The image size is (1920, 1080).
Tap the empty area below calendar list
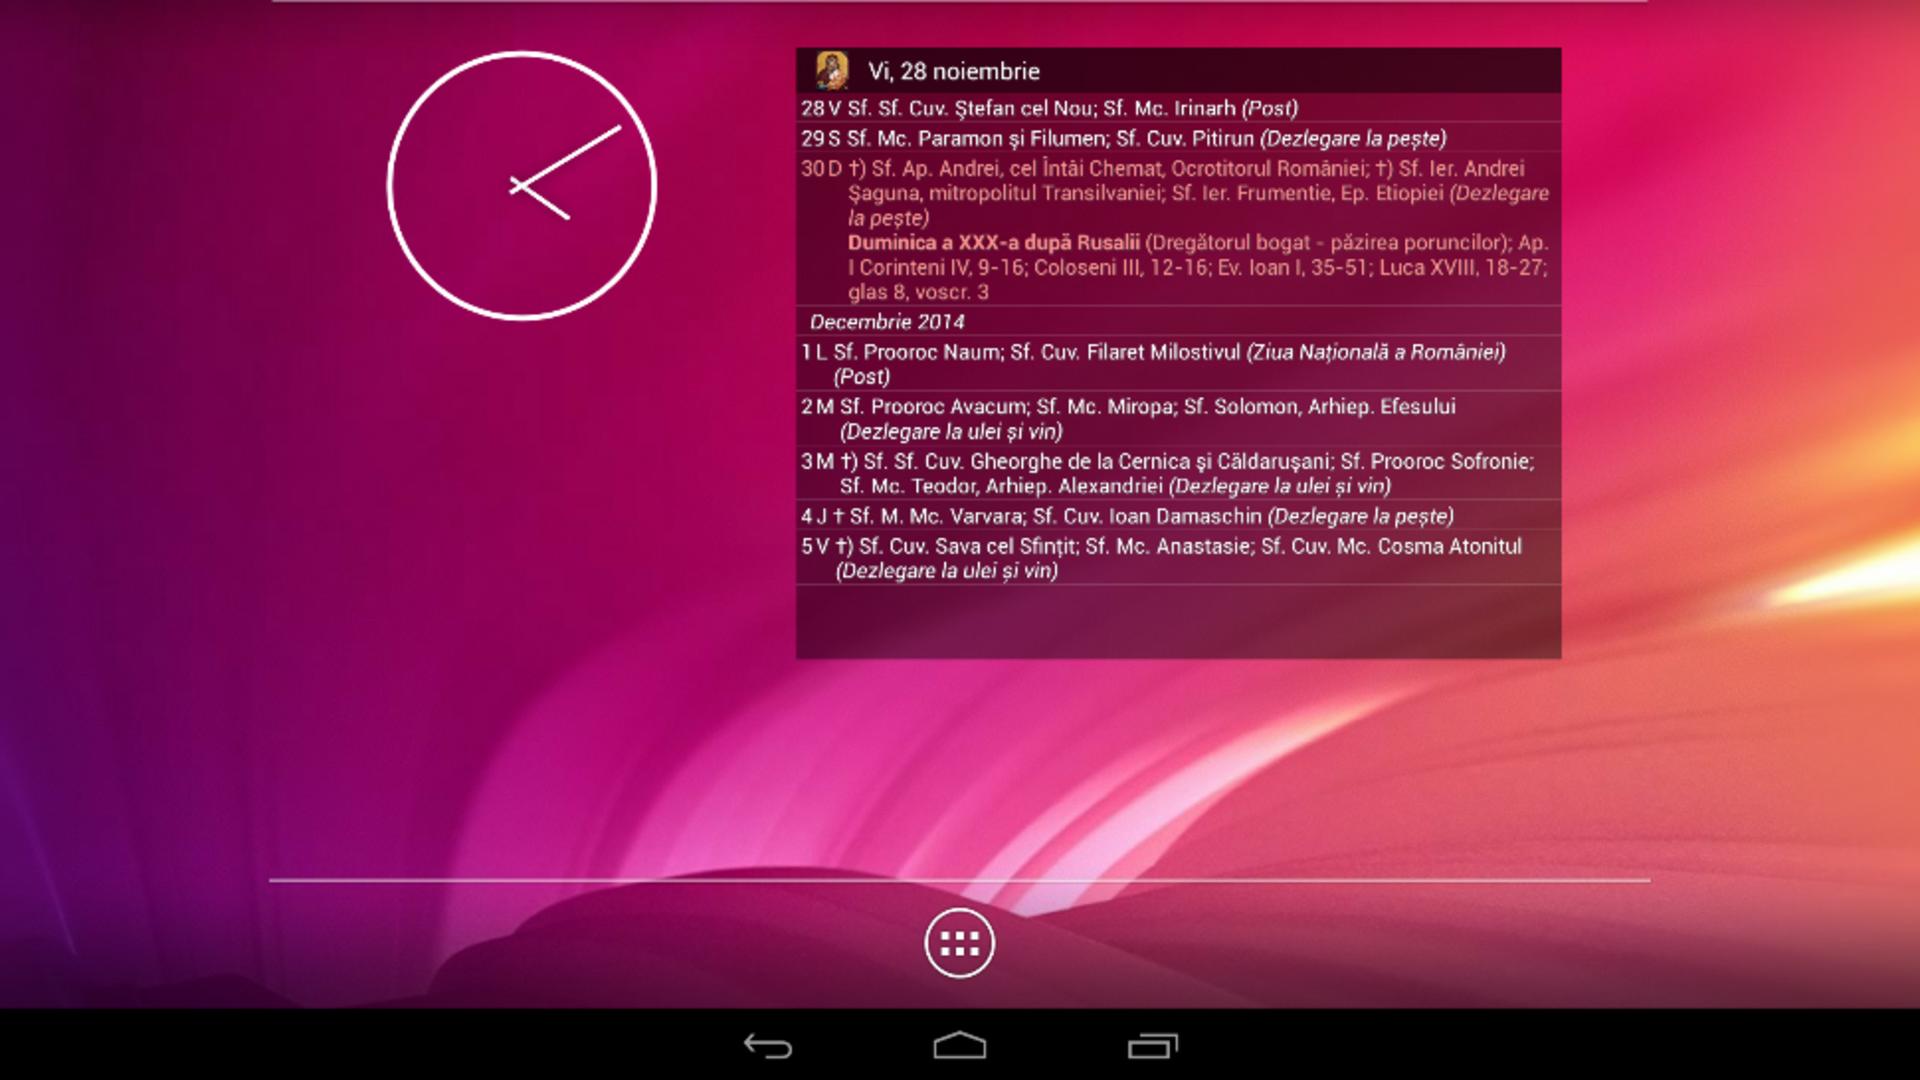coord(1177,622)
